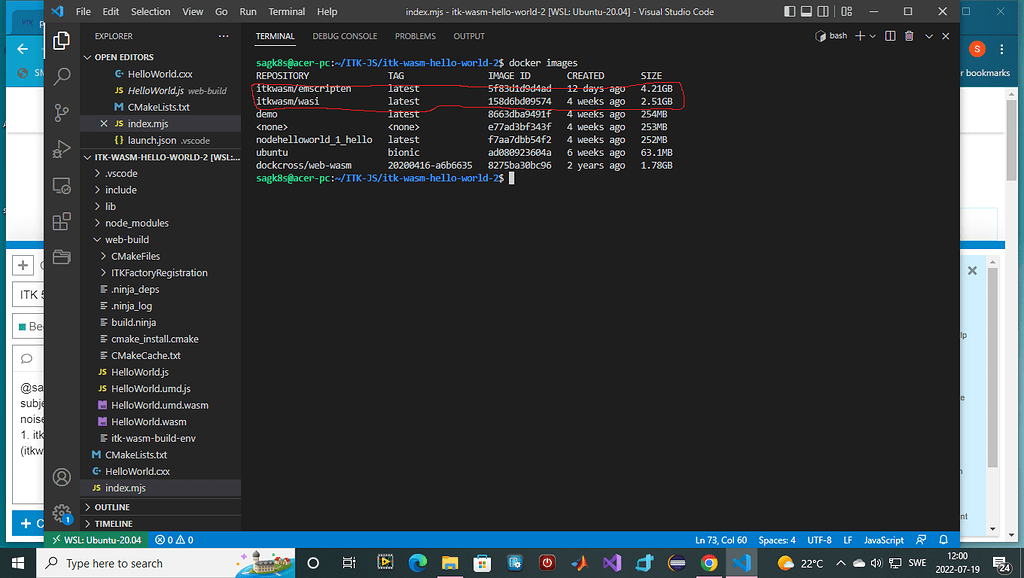Viewport: 1024px width, 578px height.
Task: Toggle the panel layout icon in title bar
Action: point(804,10)
